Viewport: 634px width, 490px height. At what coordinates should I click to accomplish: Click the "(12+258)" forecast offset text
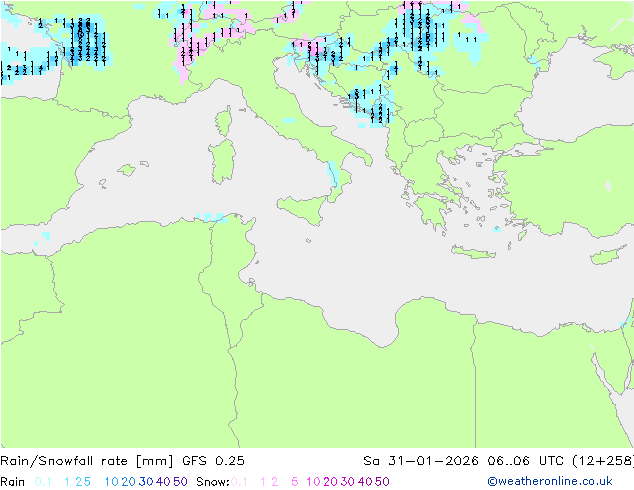pyautogui.click(x=605, y=461)
